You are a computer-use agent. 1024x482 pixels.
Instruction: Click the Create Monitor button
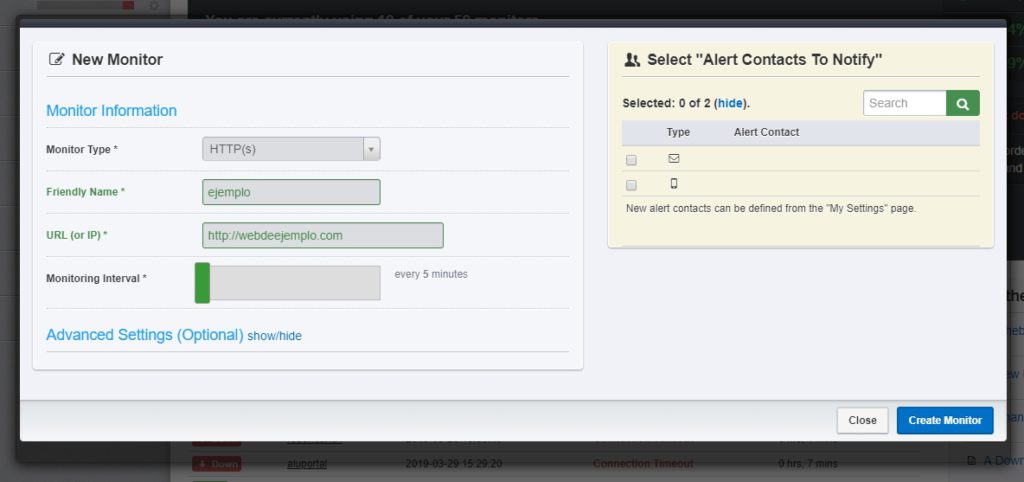coord(945,421)
